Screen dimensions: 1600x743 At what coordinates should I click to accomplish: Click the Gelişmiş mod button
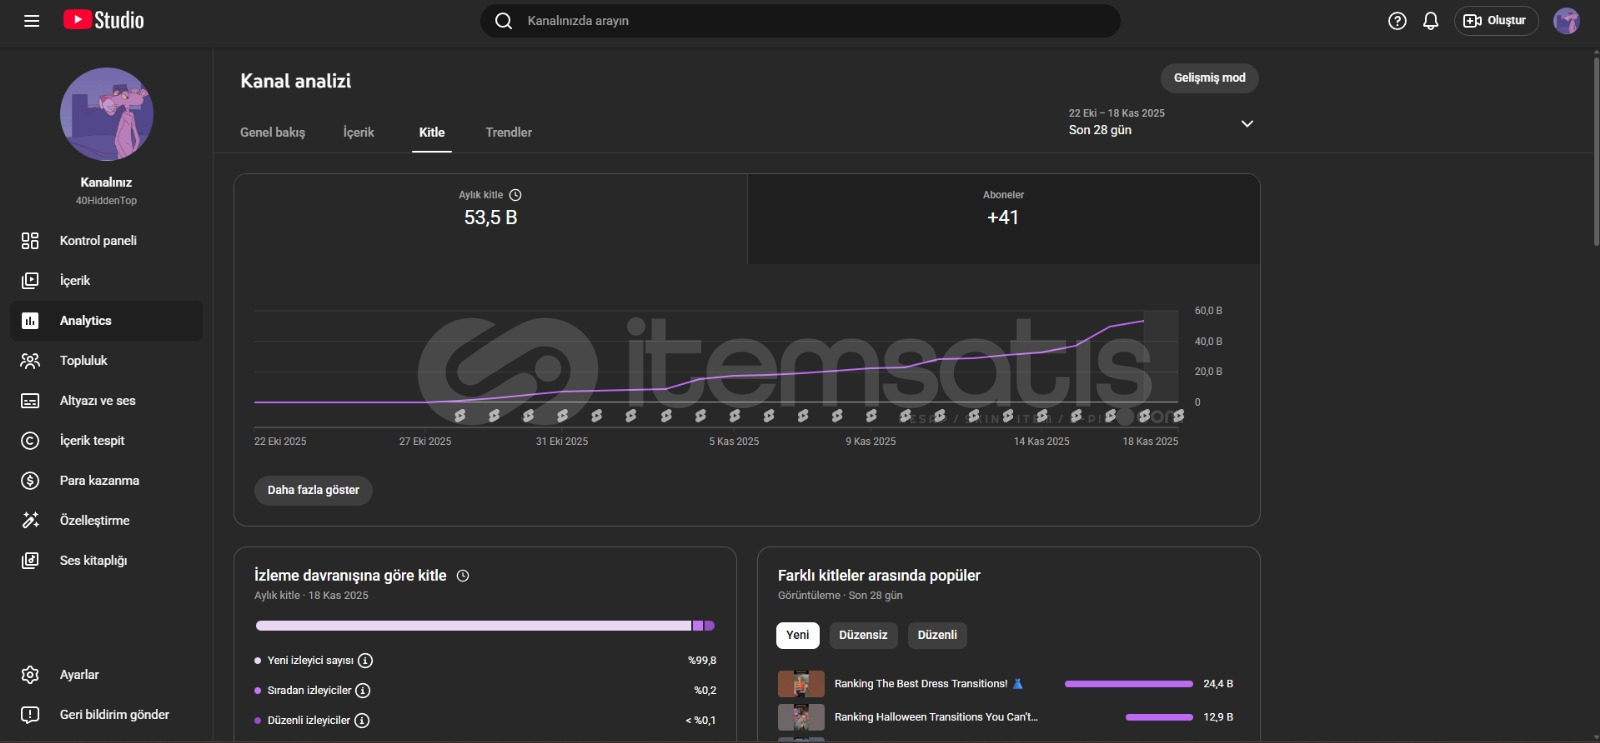1209,78
